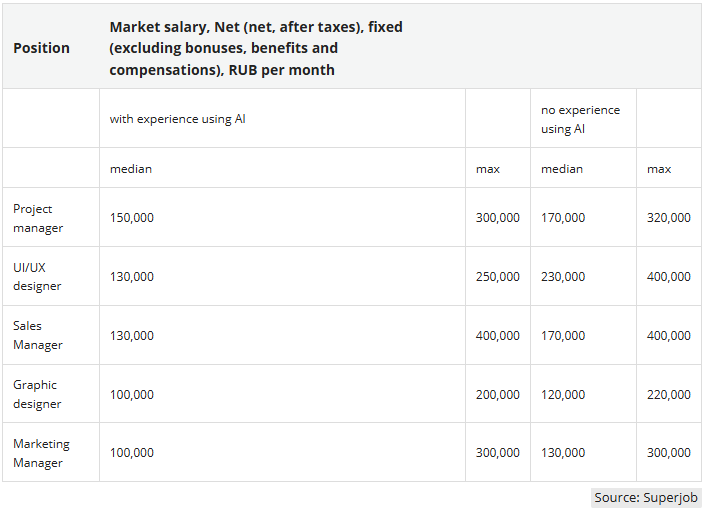Select the 320,000 max salary cell

coord(669,218)
